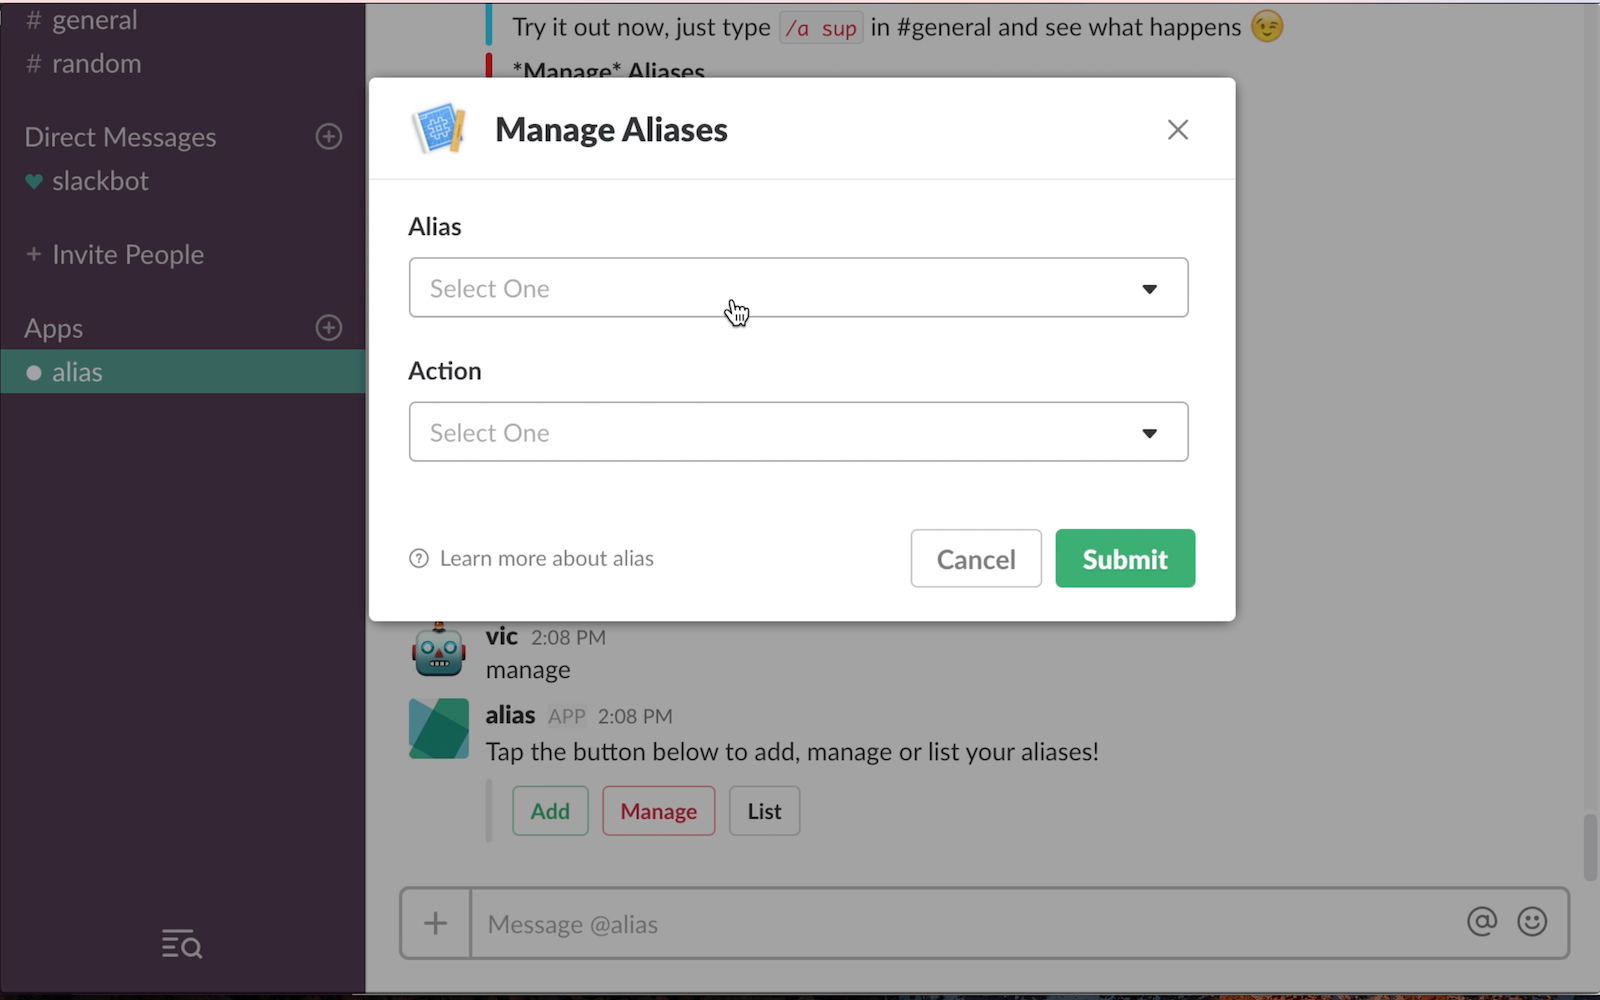The image size is (1600, 1000).
Task: Click the Submit button
Action: [1125, 558]
